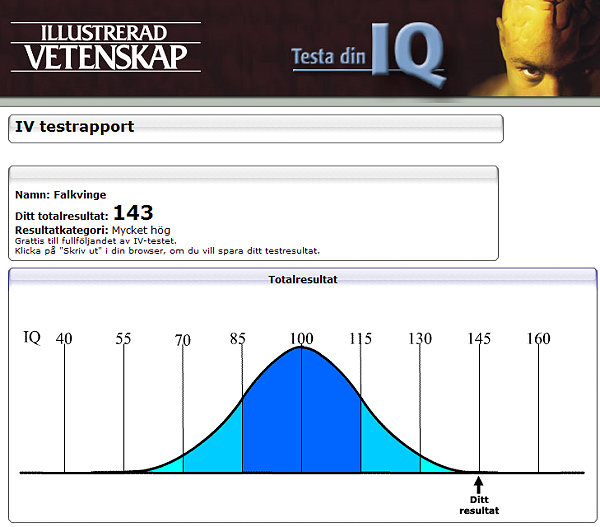The image size is (600, 527).
Task: Click the 'Totalresultat' chart header
Action: (303, 279)
